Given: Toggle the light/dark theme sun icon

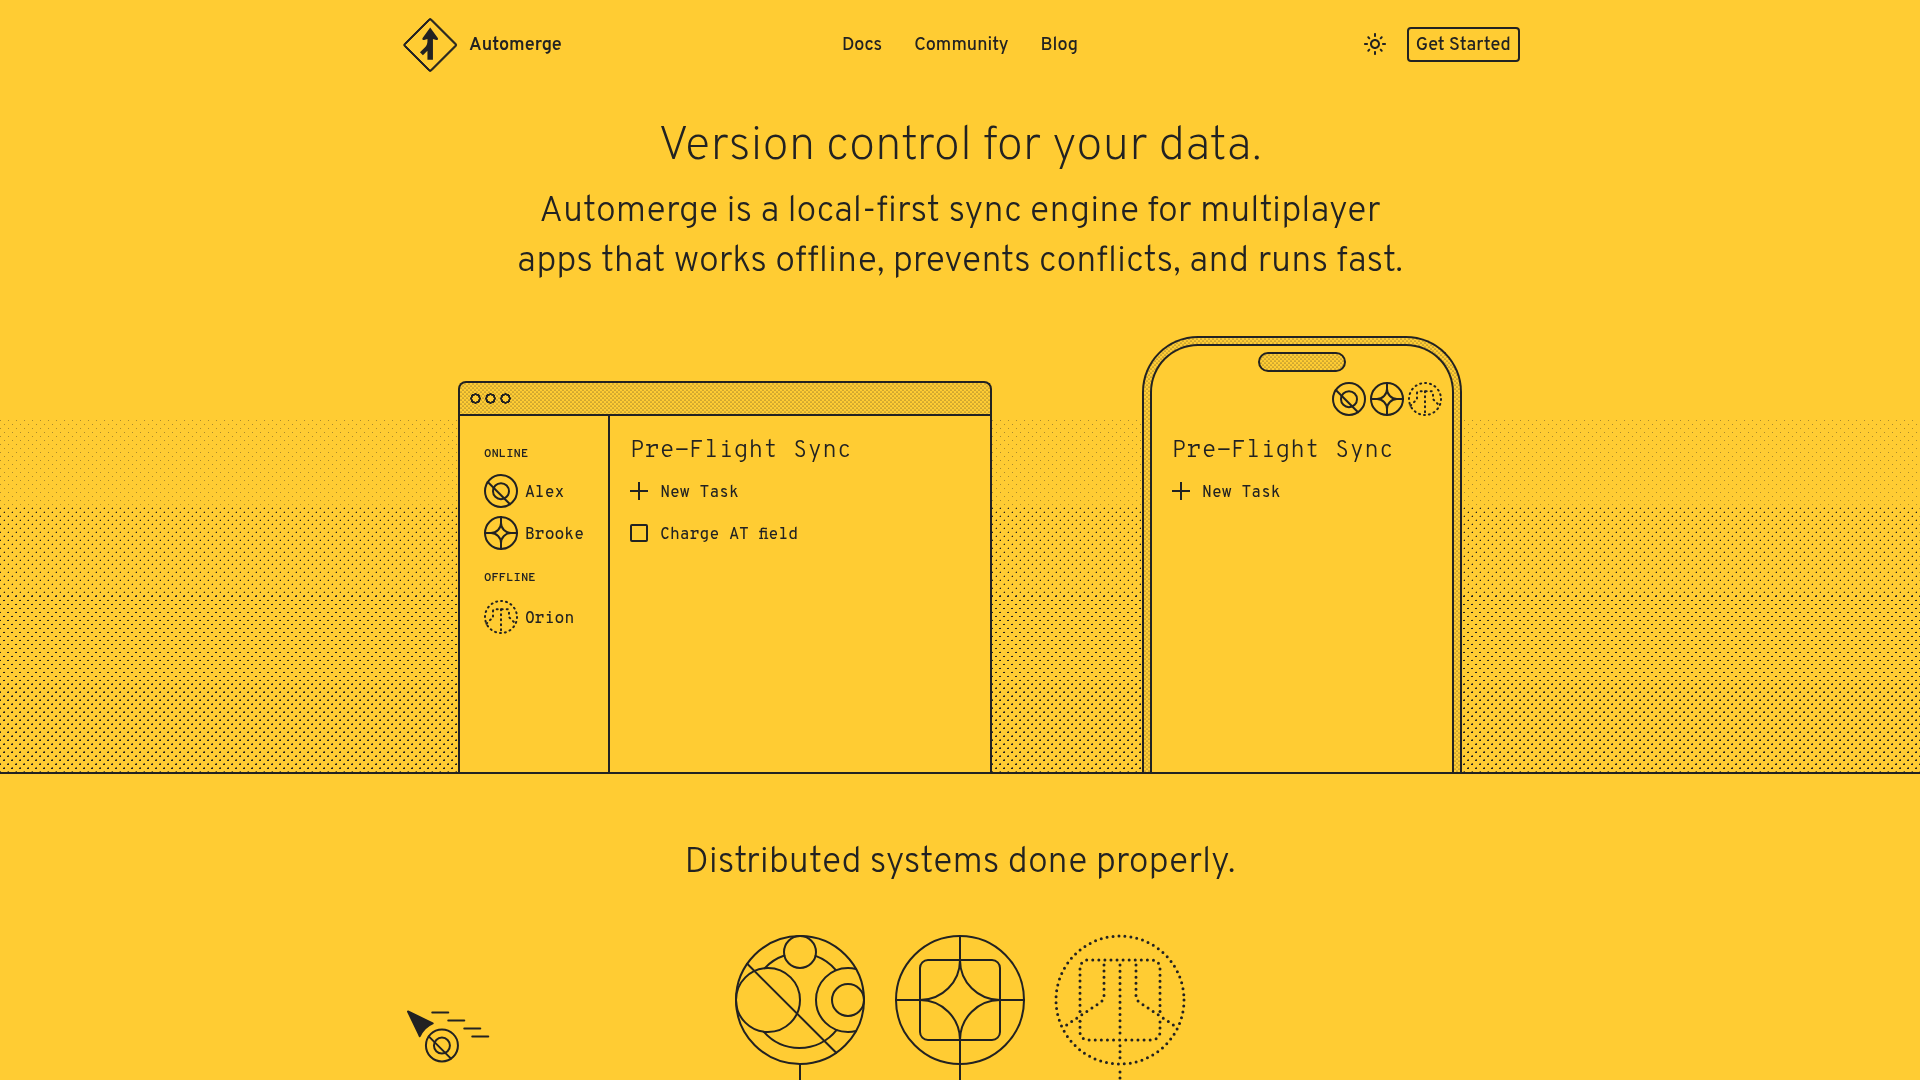Looking at the screenshot, I should pyautogui.click(x=1375, y=44).
